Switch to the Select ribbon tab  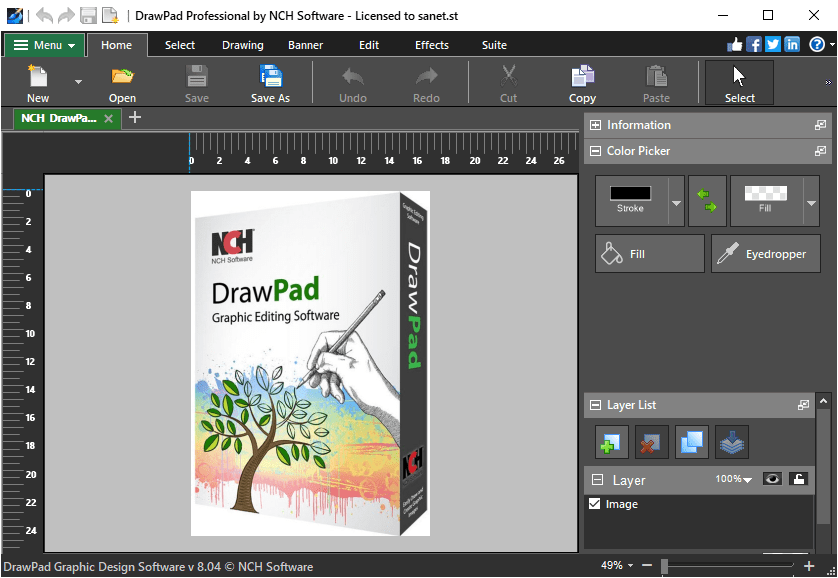point(180,45)
